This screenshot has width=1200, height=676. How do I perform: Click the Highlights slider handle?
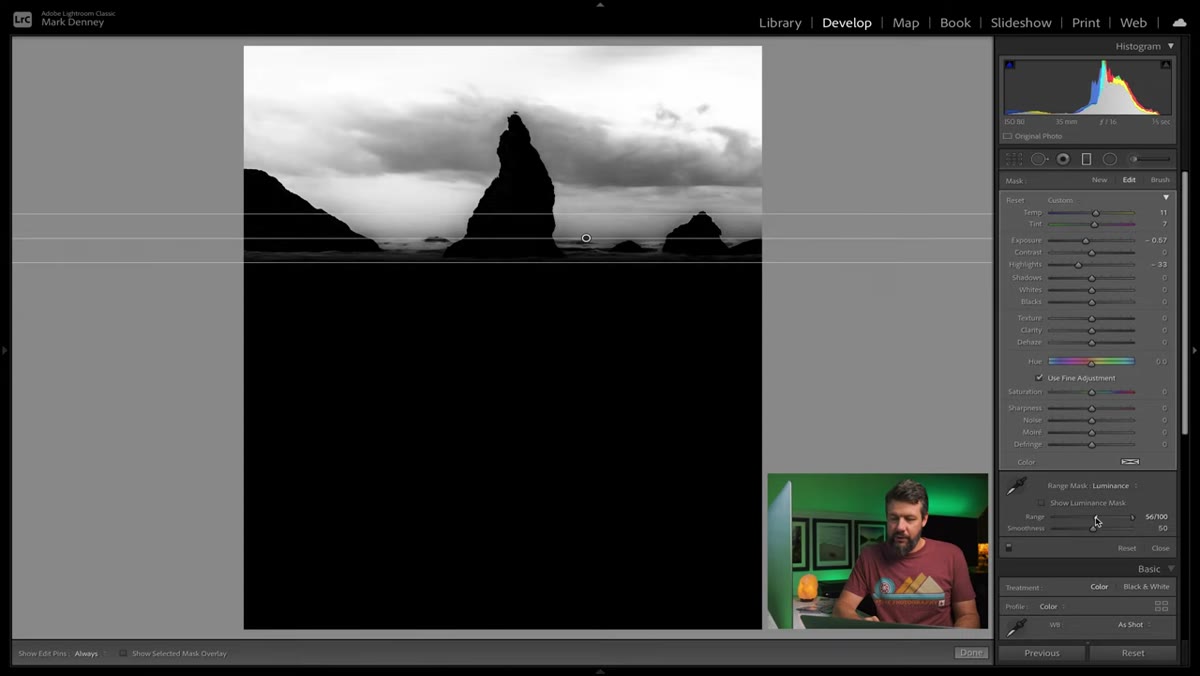point(1078,265)
